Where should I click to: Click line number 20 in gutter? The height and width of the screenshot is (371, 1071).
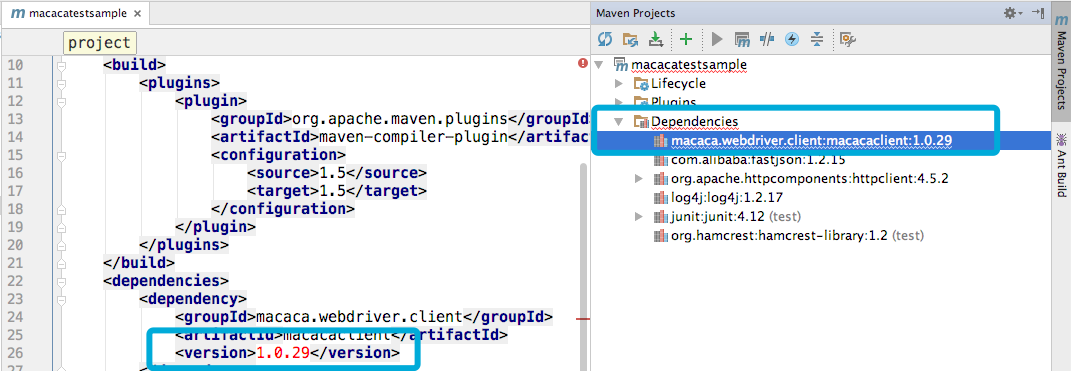(14, 245)
